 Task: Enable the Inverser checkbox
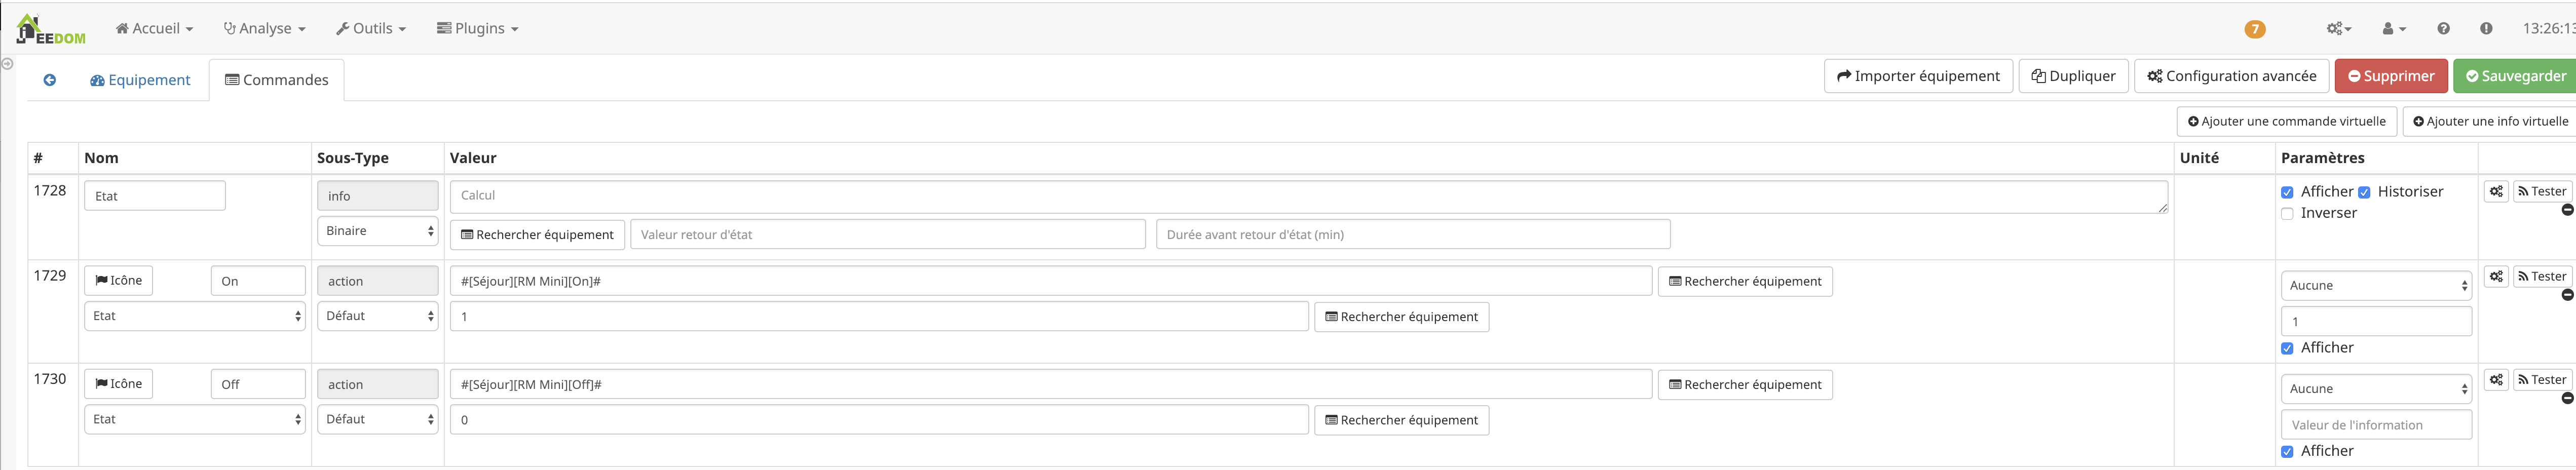pyautogui.click(x=2287, y=213)
